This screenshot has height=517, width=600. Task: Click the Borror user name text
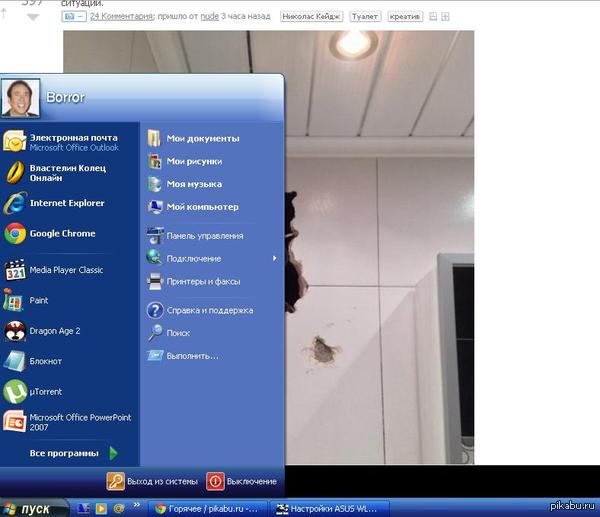65,97
